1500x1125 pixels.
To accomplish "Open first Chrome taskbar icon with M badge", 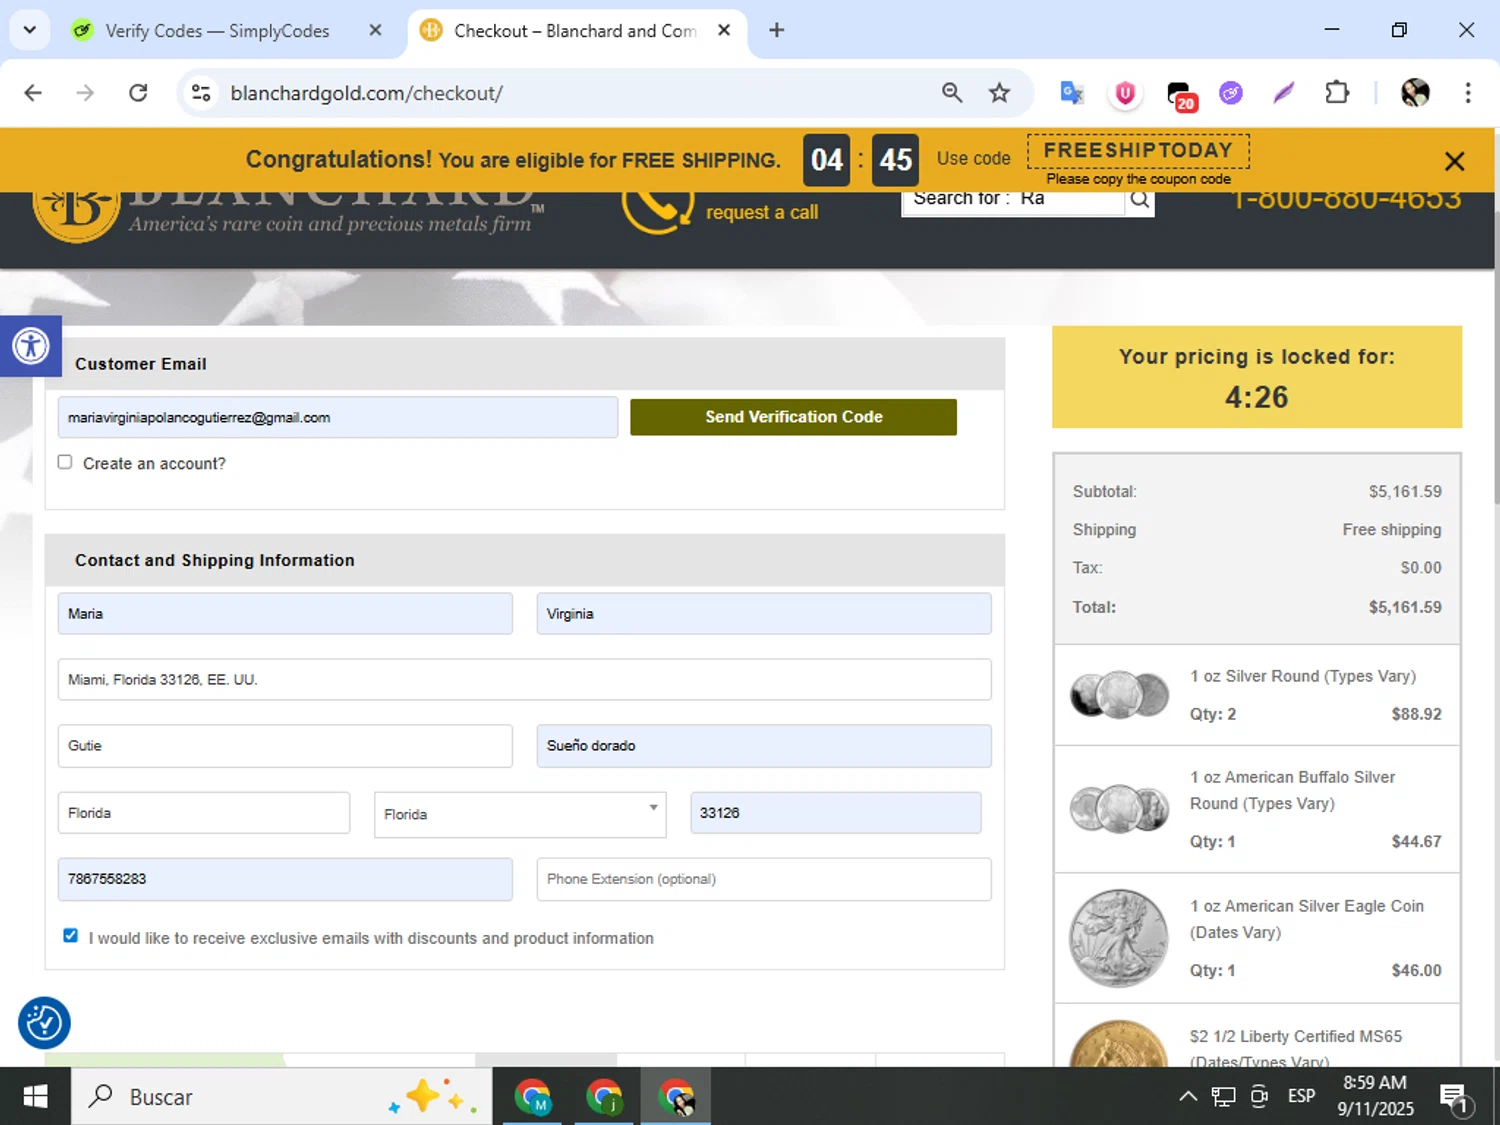I will pyautogui.click(x=532, y=1097).
